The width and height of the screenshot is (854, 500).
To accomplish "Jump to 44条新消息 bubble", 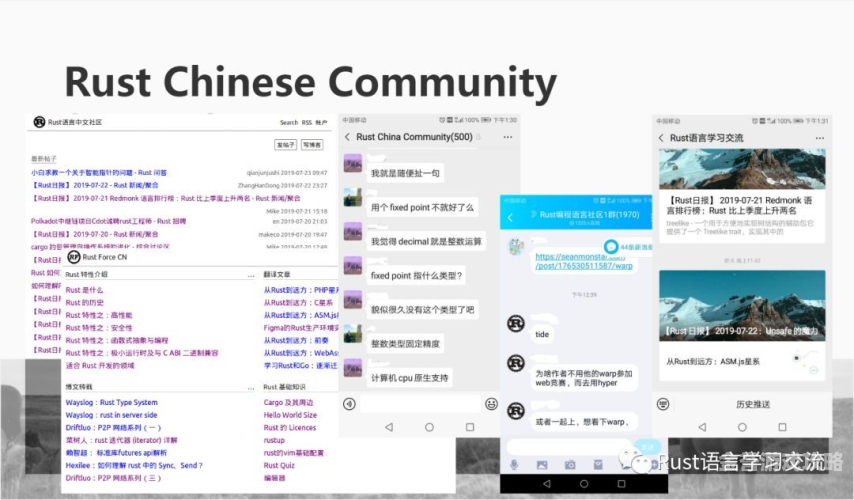I will coord(629,247).
